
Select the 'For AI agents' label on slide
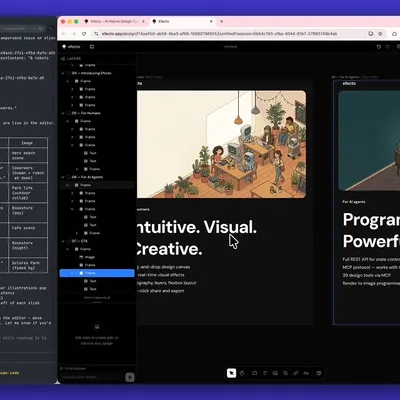pyautogui.click(x=354, y=202)
